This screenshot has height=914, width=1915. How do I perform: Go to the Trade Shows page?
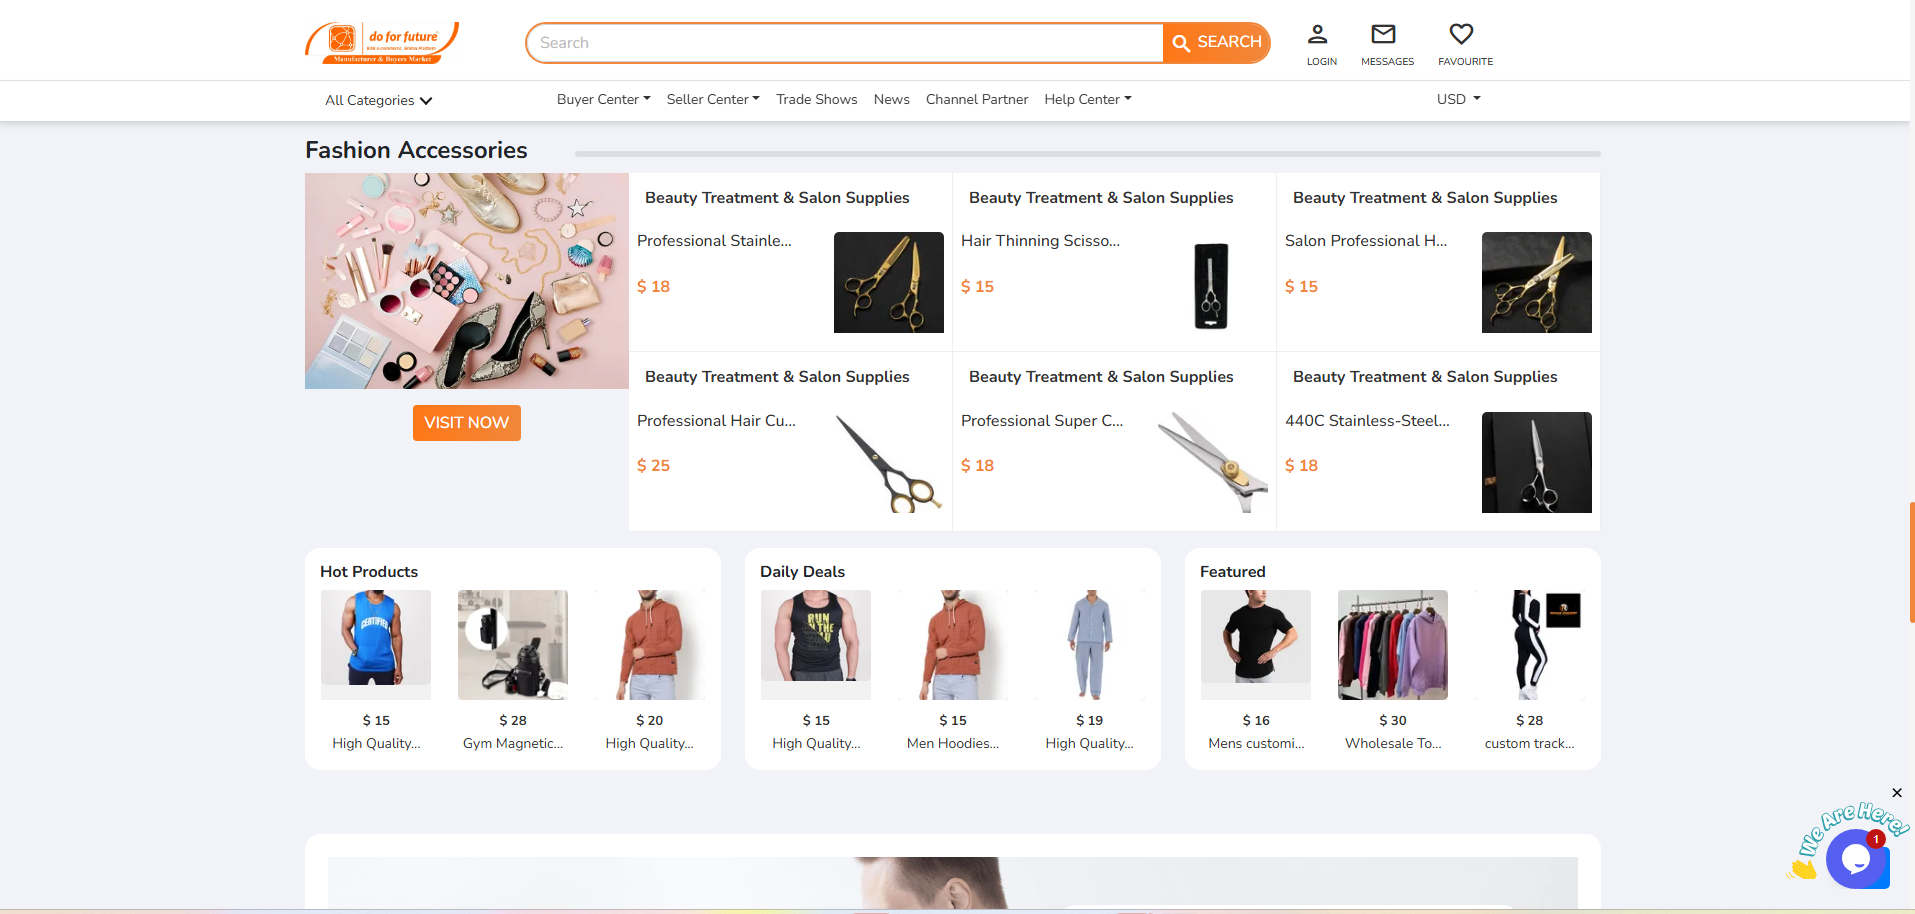coord(816,99)
